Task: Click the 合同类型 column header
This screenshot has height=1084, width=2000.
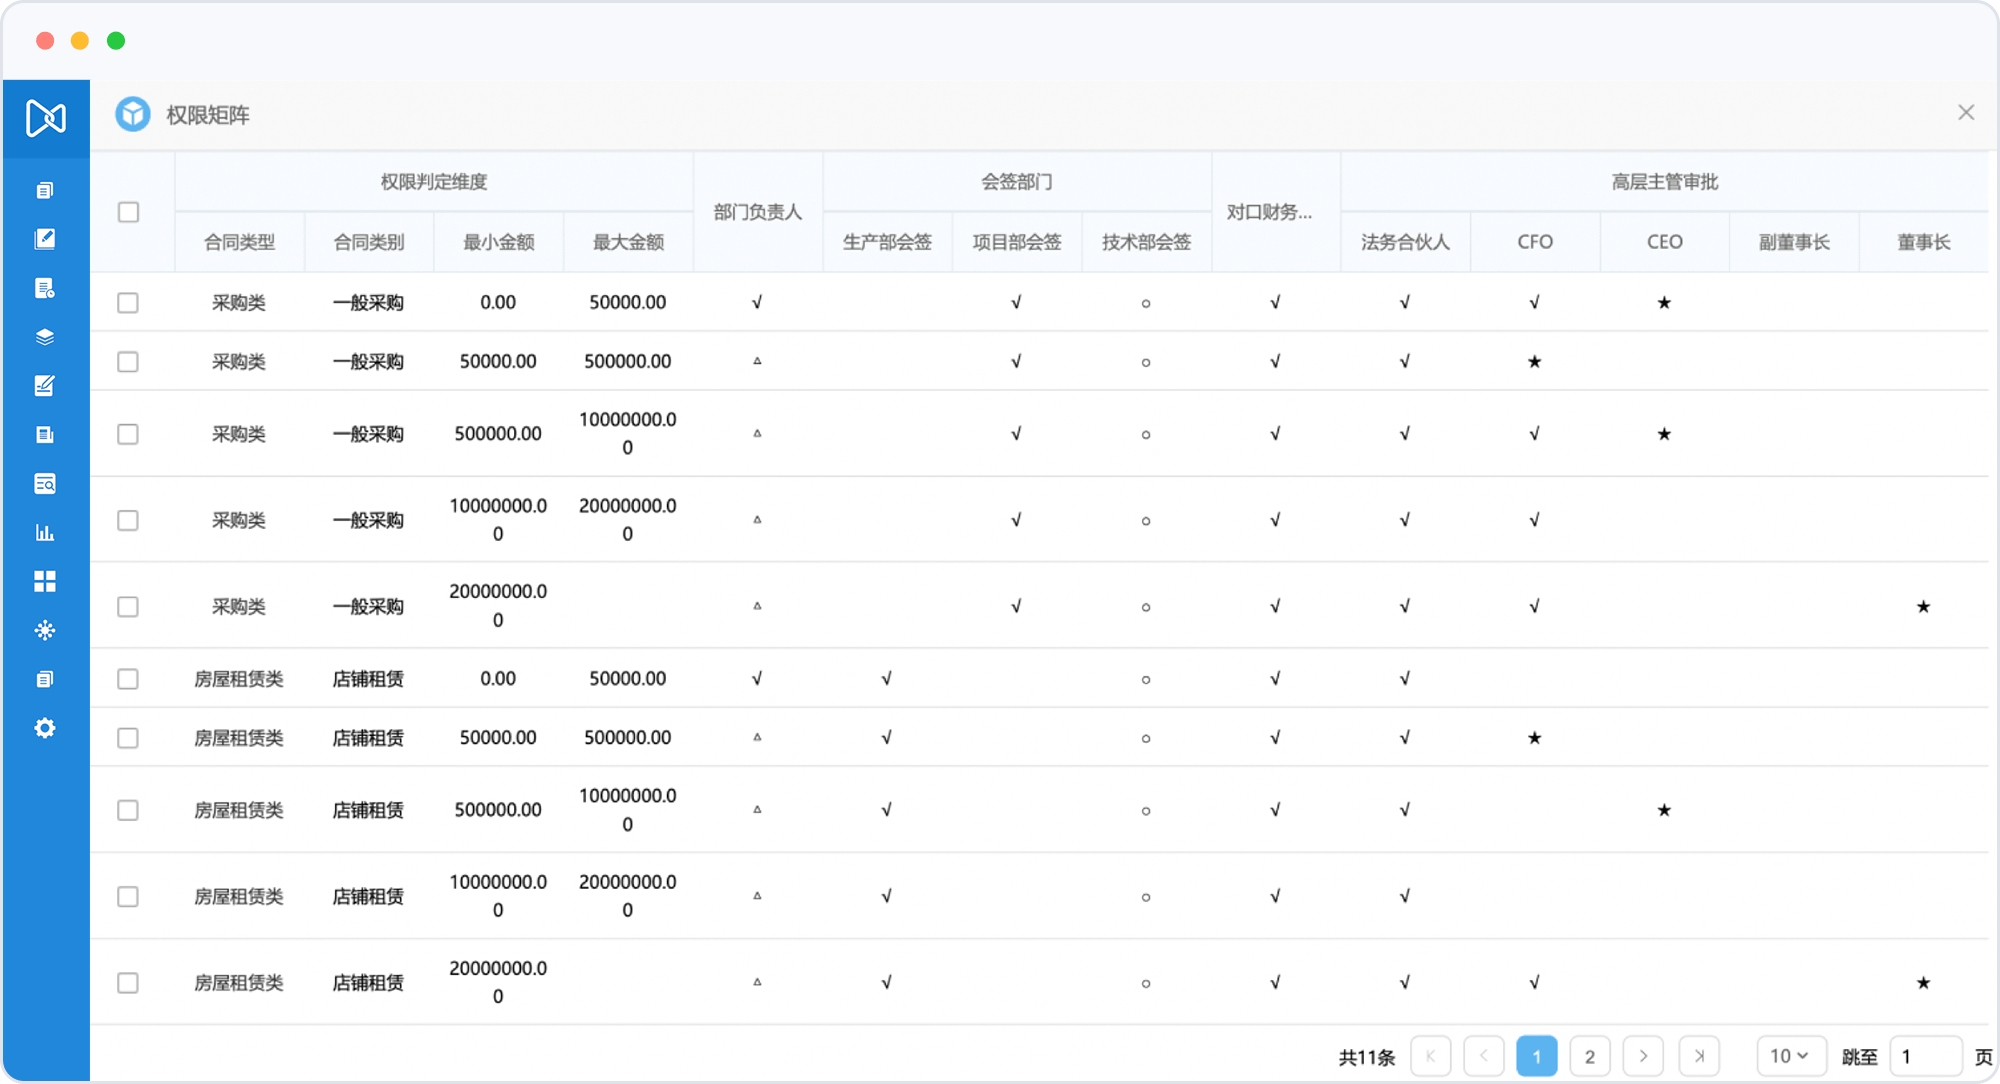Action: [239, 242]
